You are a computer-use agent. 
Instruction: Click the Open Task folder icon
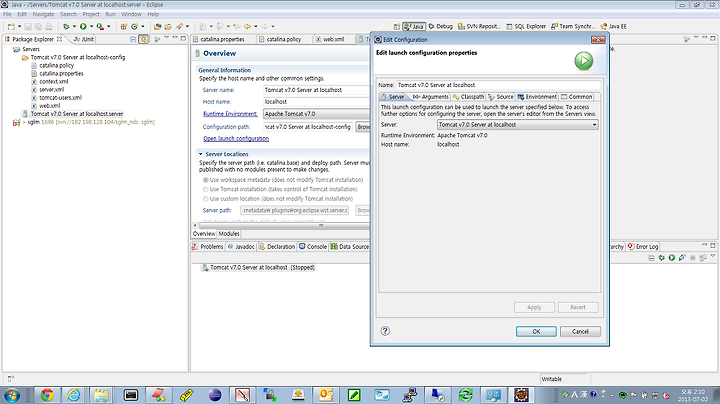pyautogui.click(x=168, y=27)
